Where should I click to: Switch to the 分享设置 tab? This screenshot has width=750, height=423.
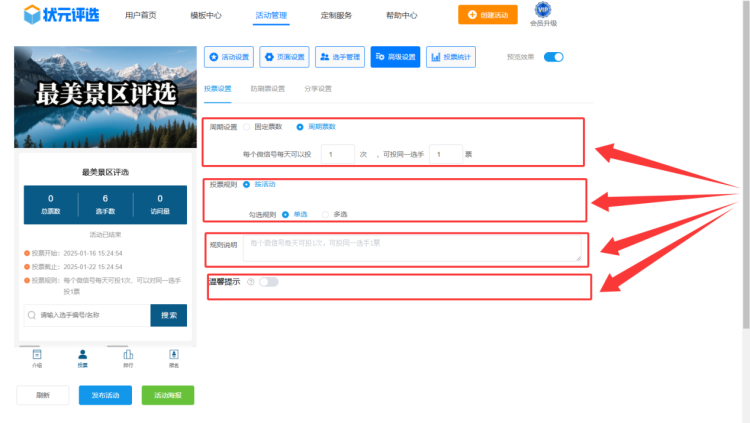(317, 89)
